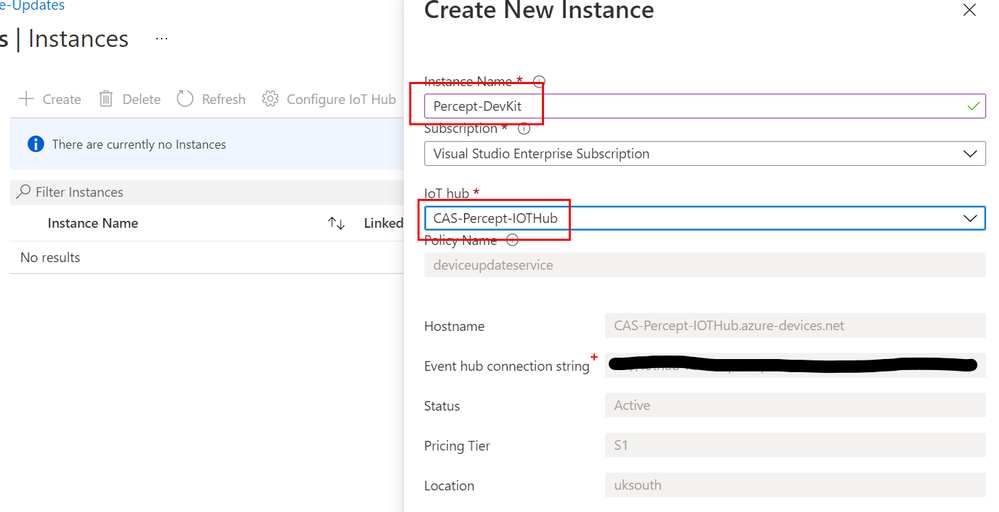Viewport: 999px width, 512px height.
Task: Click the Status label
Action: 442,406
